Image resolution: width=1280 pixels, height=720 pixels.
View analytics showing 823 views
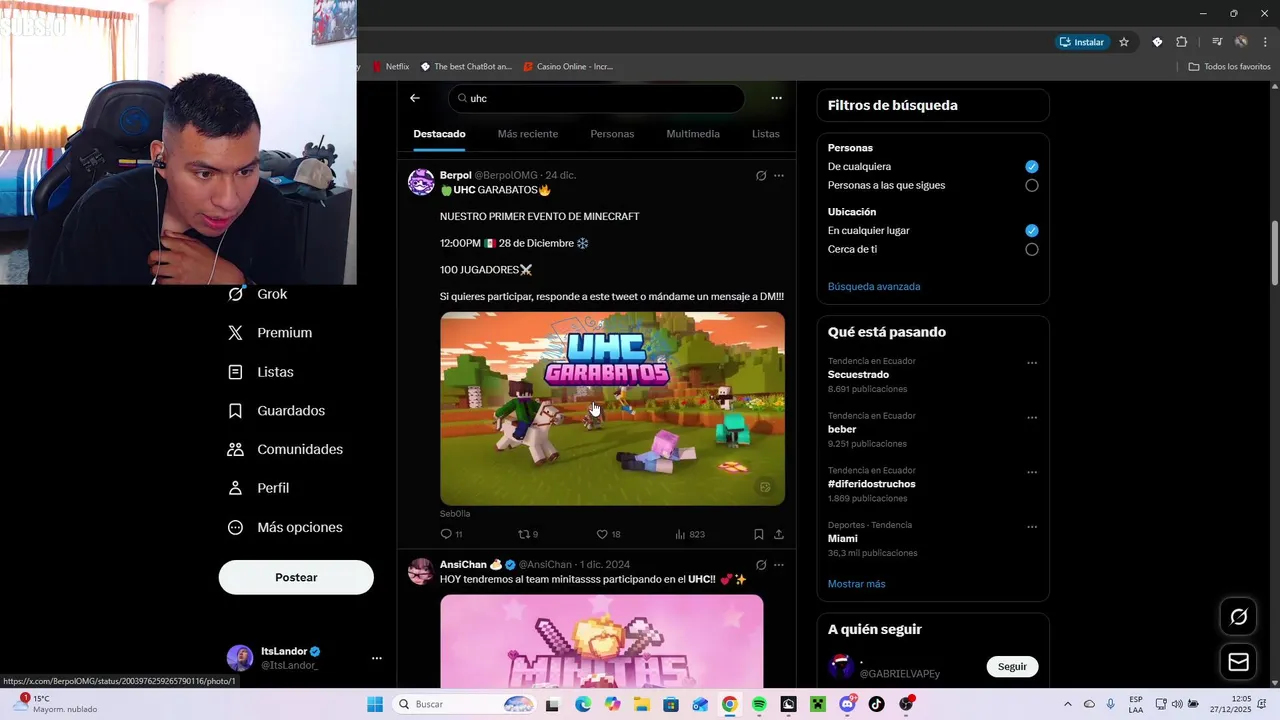point(690,534)
